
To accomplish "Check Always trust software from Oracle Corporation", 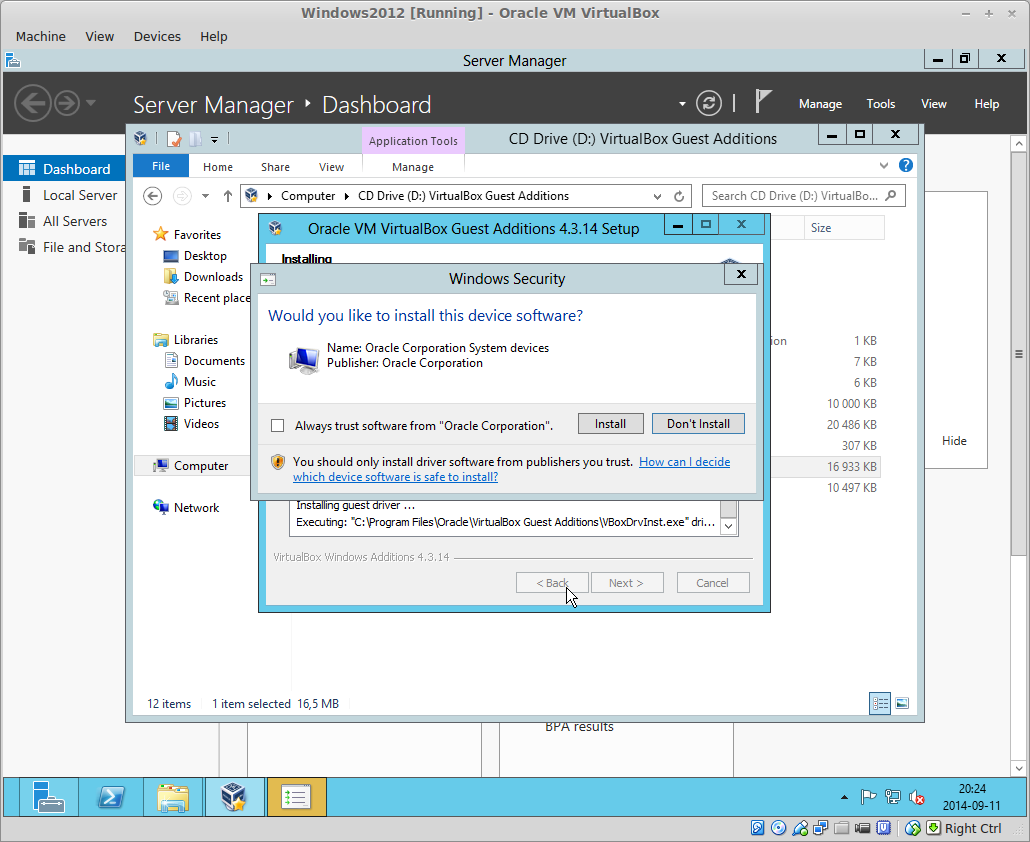I will pyautogui.click(x=278, y=426).
